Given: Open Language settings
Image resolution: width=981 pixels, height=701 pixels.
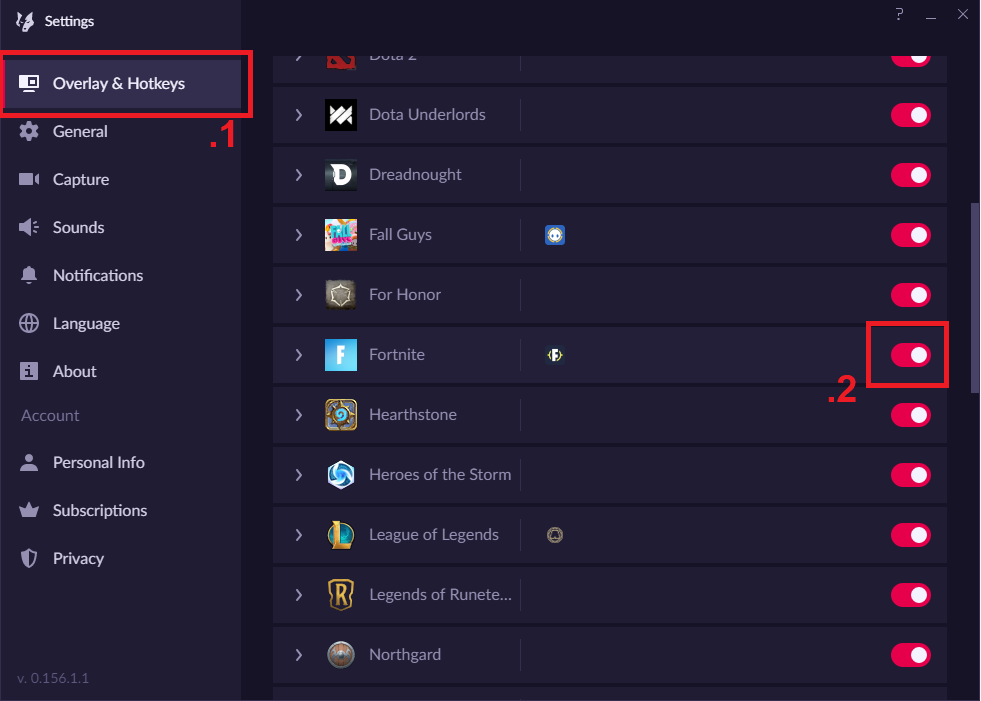Looking at the screenshot, I should (x=120, y=324).
